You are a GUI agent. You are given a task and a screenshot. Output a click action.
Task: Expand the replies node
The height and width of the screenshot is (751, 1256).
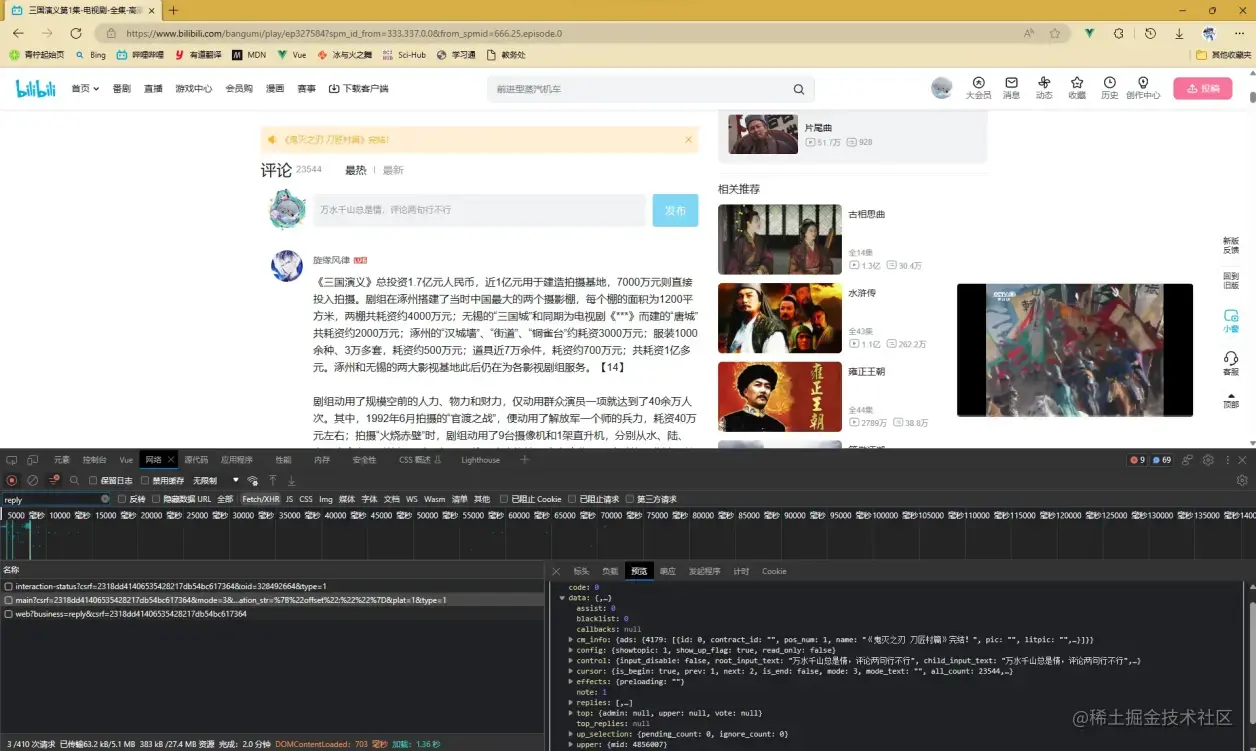click(571, 703)
